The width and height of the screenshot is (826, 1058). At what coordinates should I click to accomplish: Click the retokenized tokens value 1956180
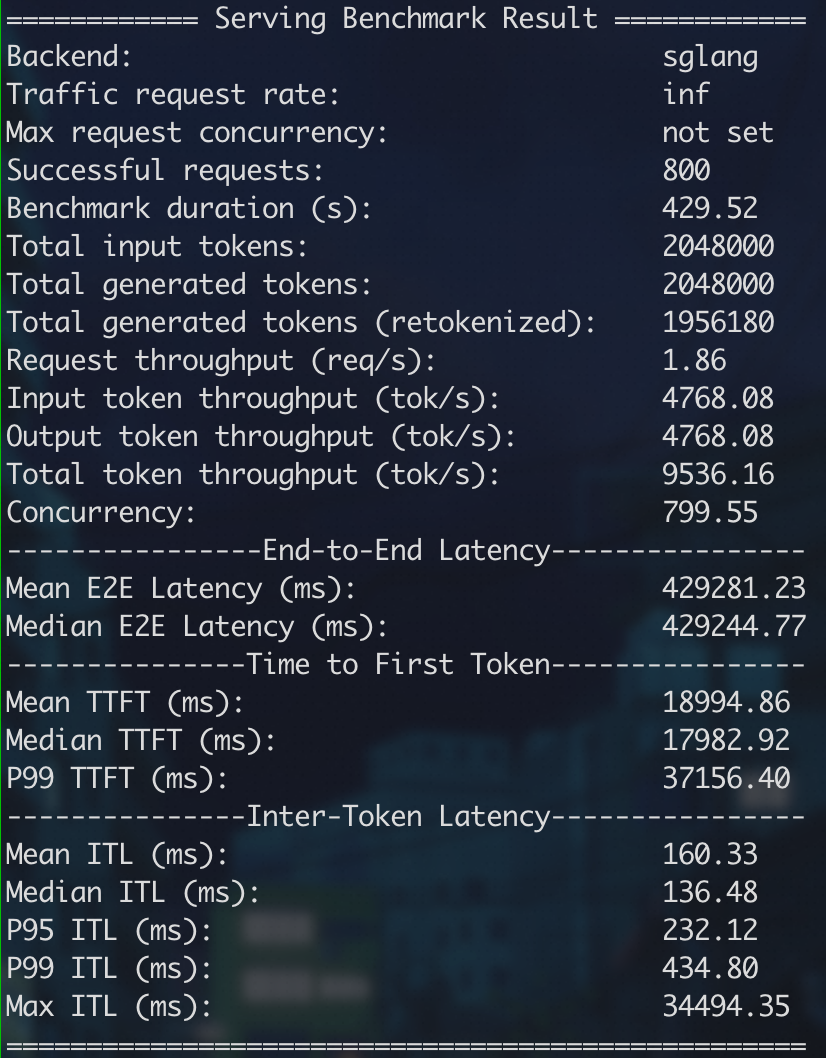[718, 323]
